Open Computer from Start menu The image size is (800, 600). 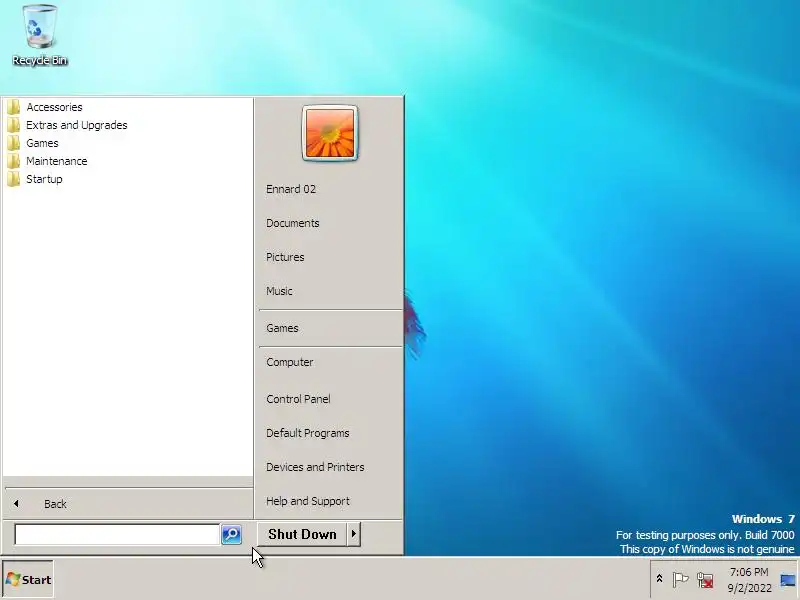(289, 362)
